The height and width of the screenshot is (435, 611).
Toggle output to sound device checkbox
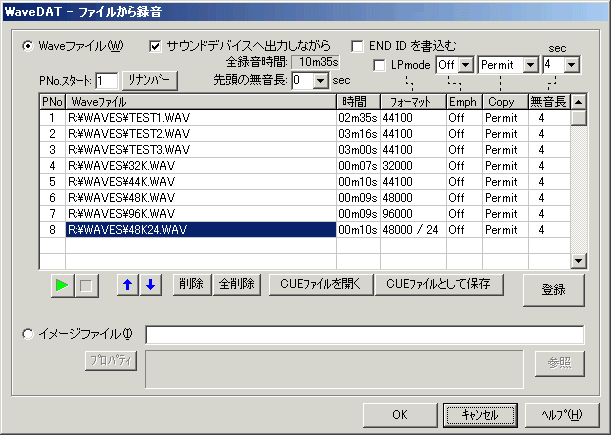pyautogui.click(x=155, y=45)
